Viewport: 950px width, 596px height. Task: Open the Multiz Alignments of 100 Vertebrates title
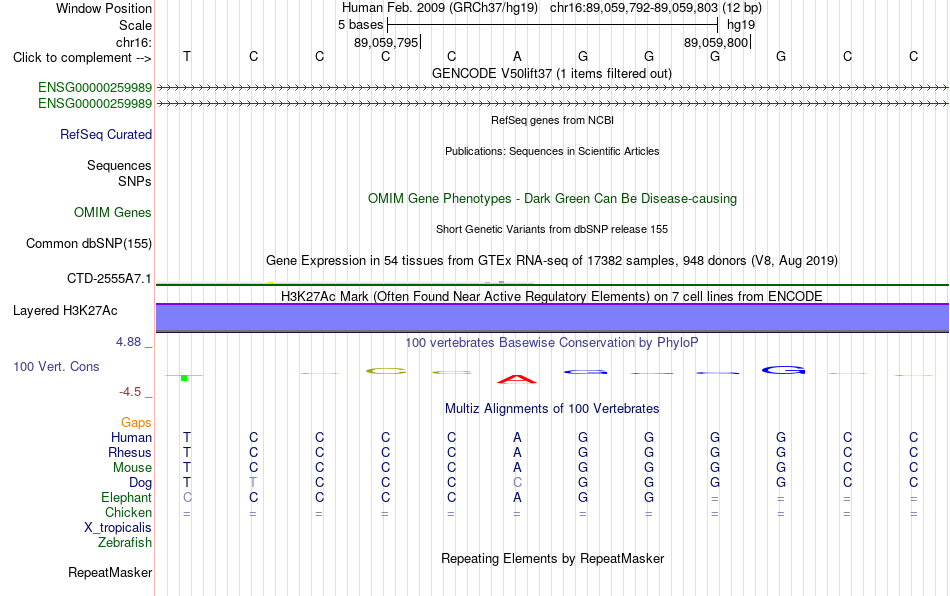[552, 409]
